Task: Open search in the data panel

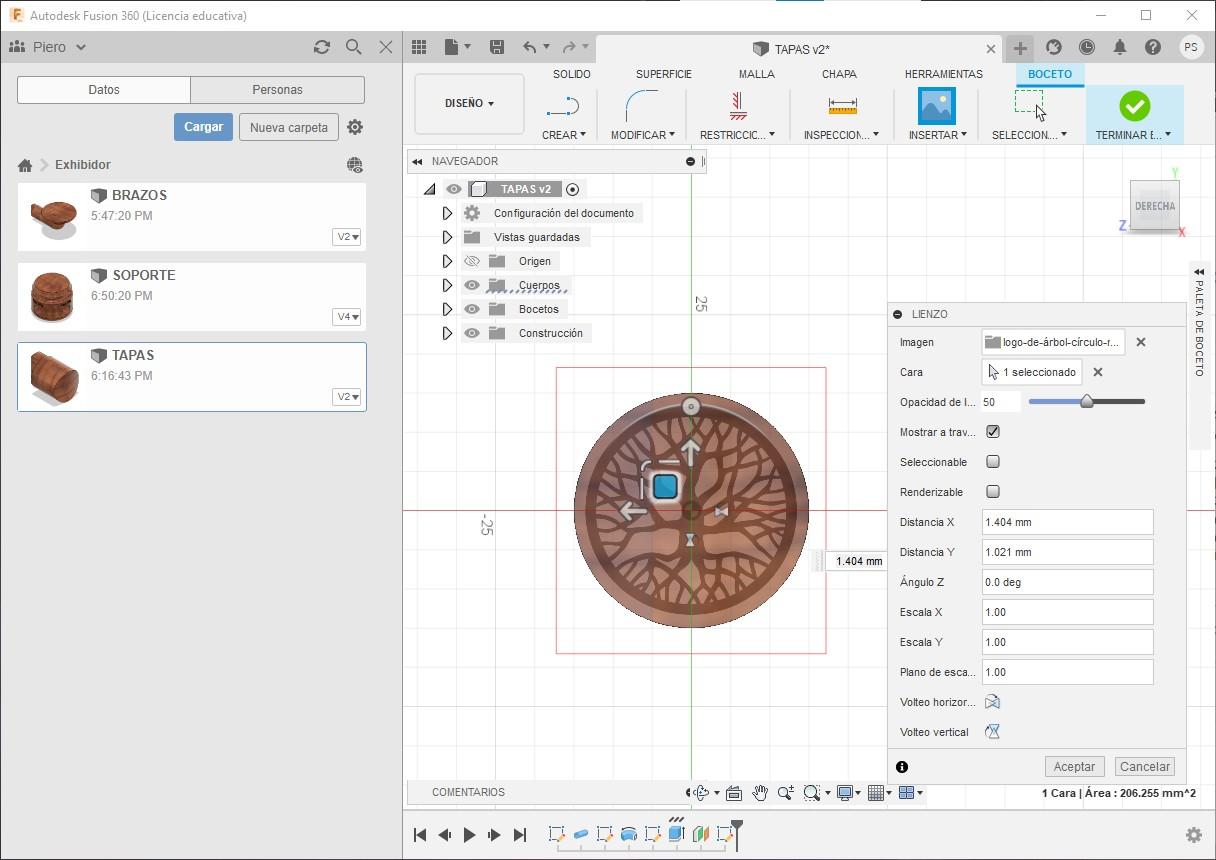Action: point(353,47)
